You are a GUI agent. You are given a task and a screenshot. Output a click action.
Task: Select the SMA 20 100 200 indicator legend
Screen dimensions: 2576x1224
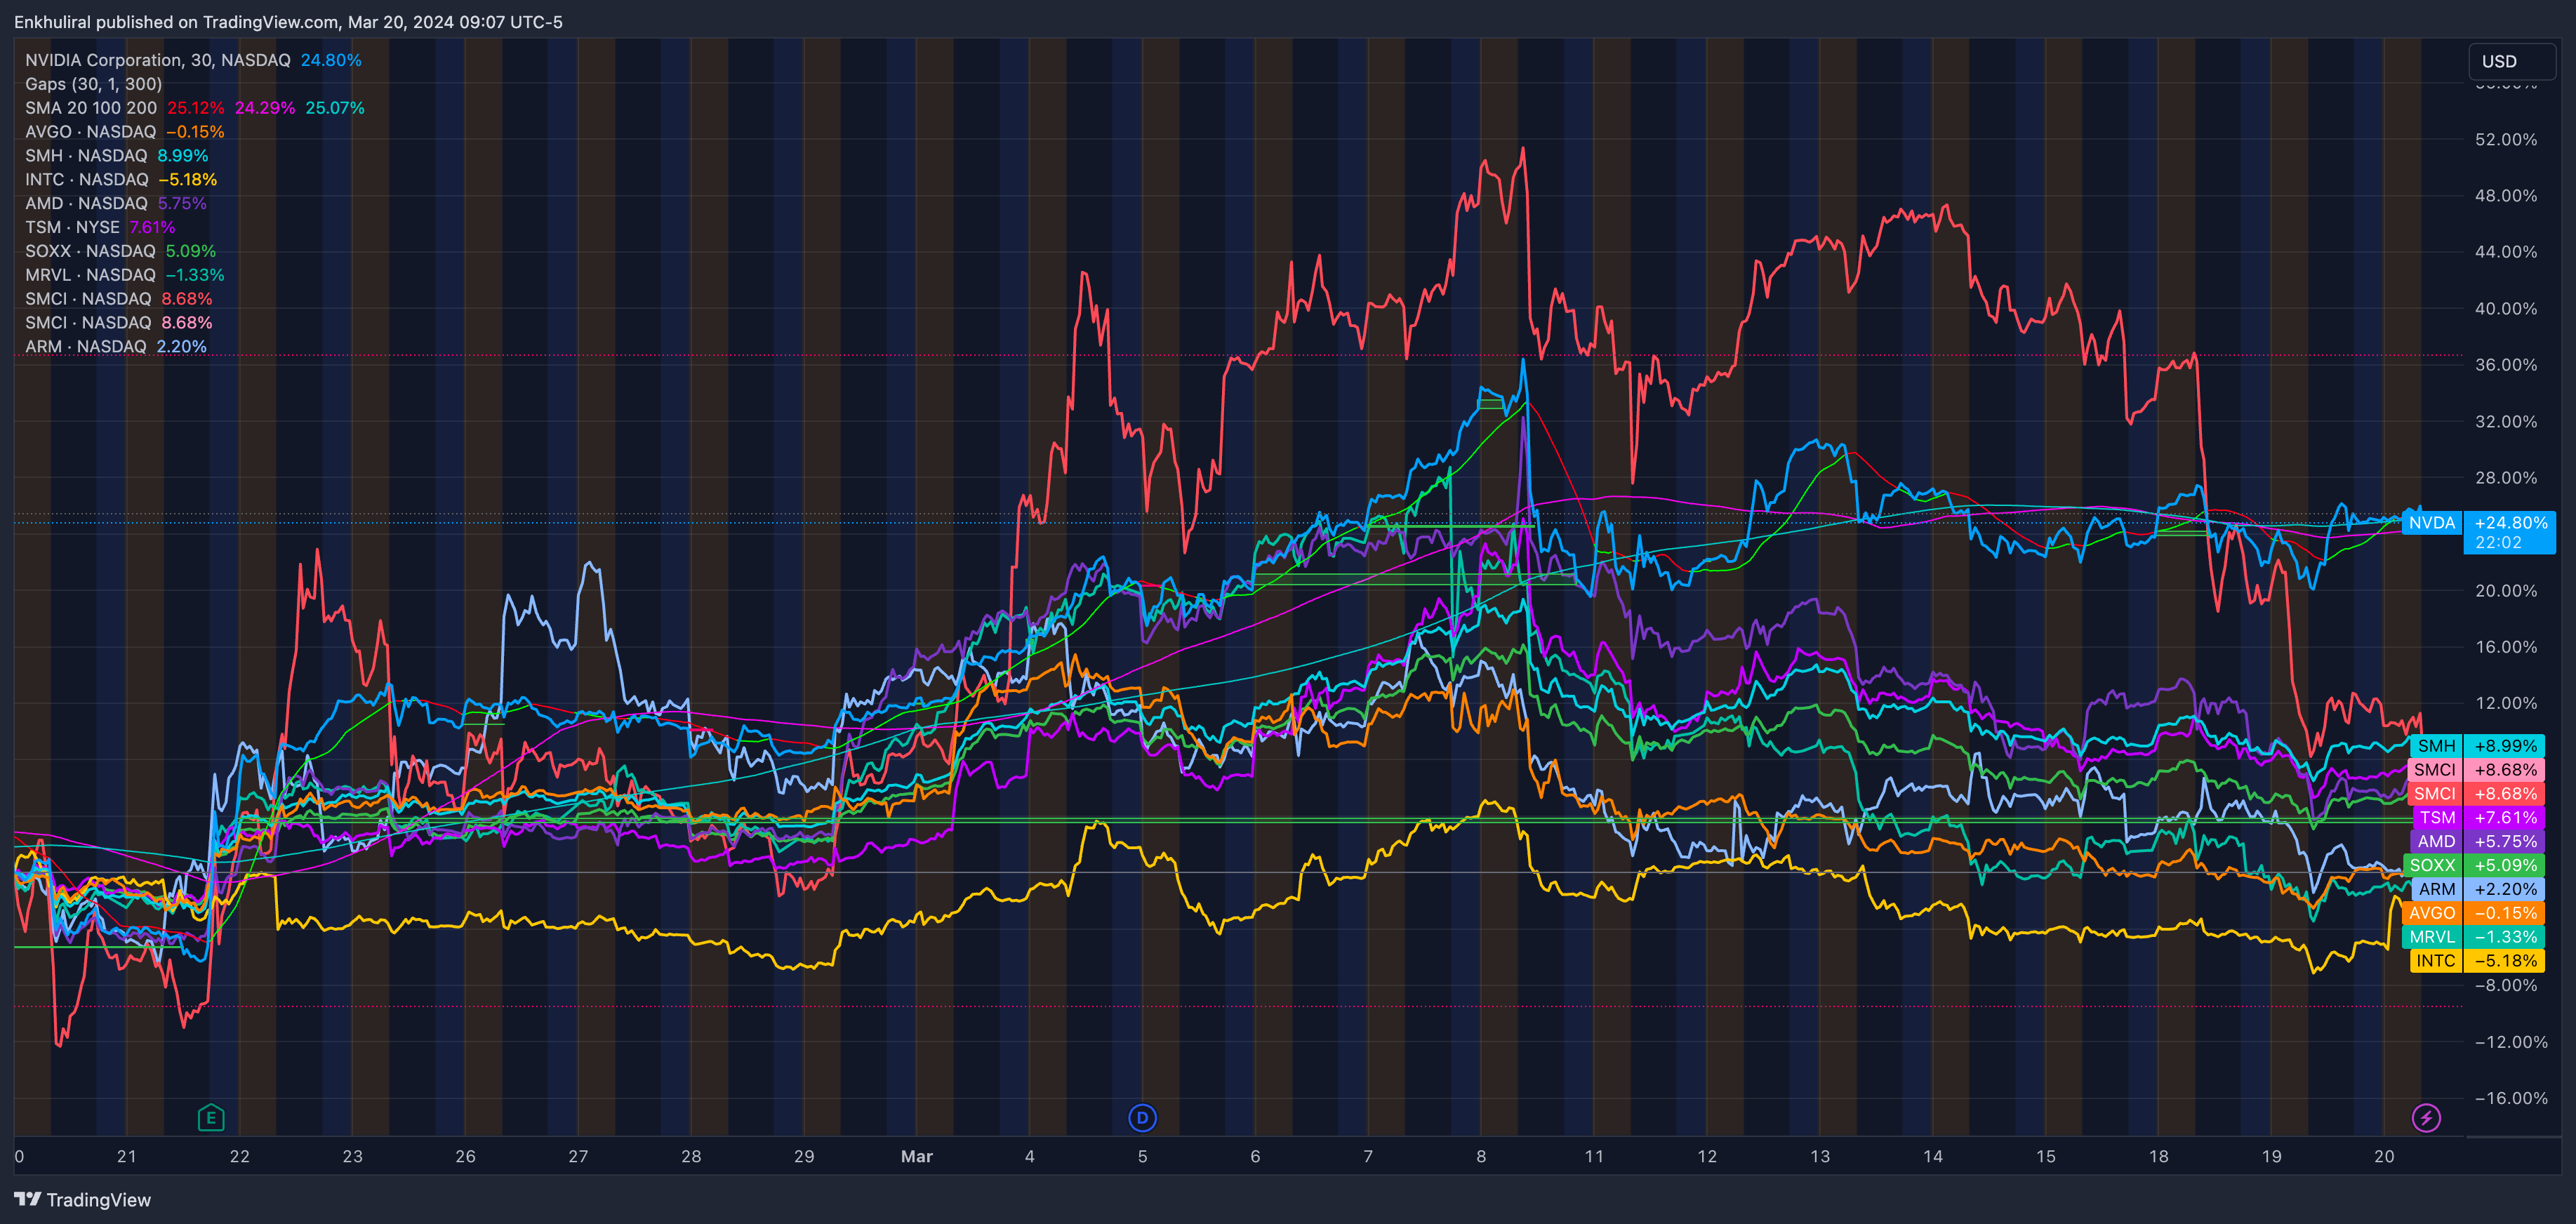tap(91, 108)
